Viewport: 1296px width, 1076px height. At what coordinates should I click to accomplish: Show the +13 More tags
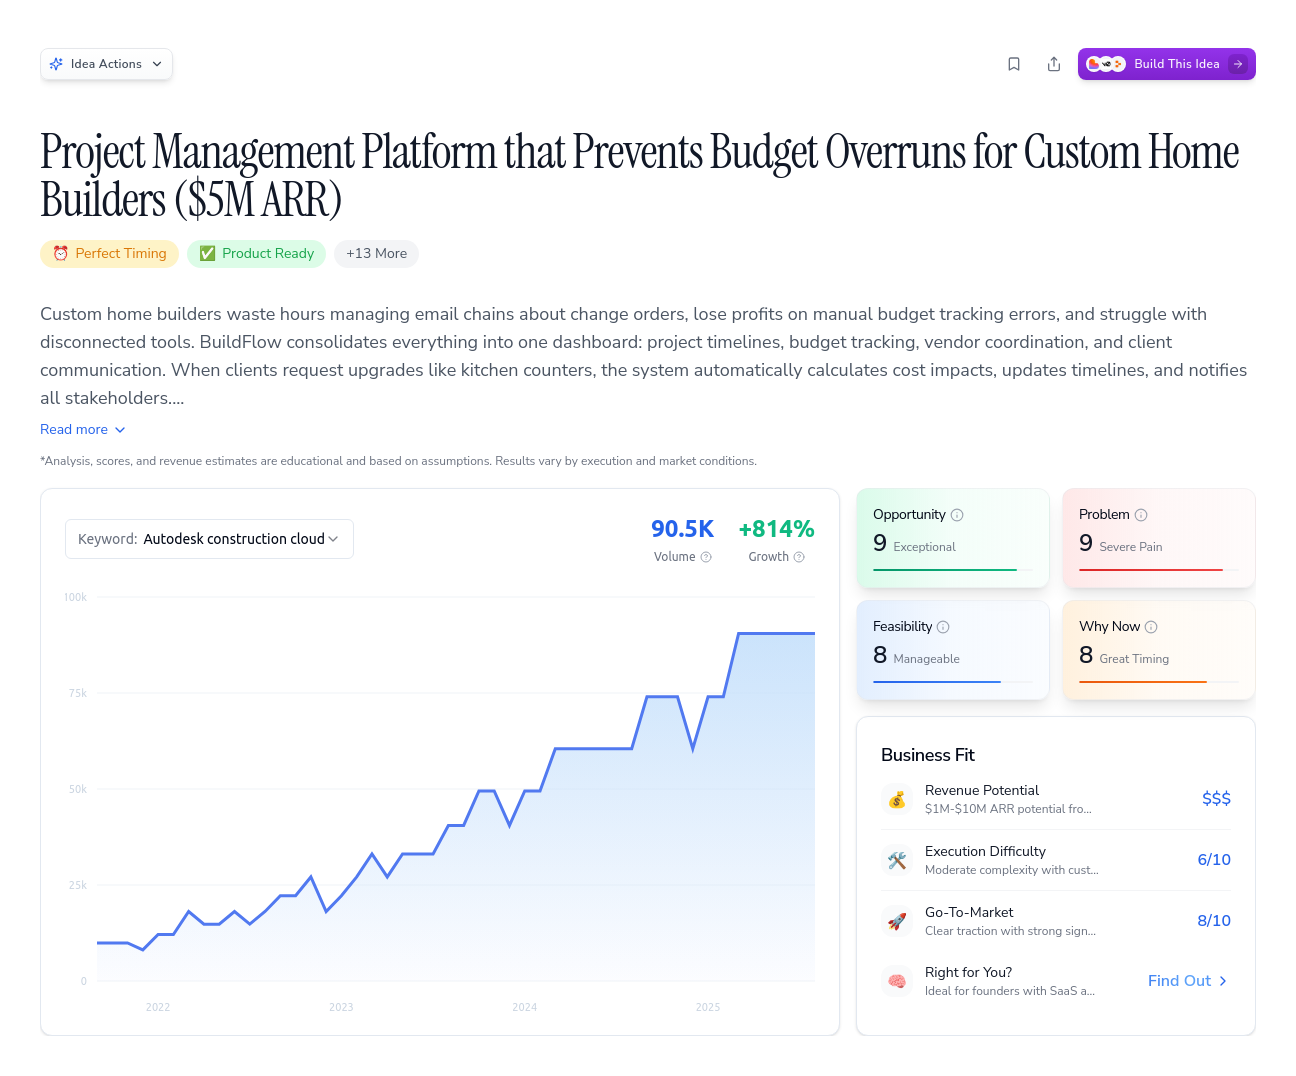click(376, 254)
